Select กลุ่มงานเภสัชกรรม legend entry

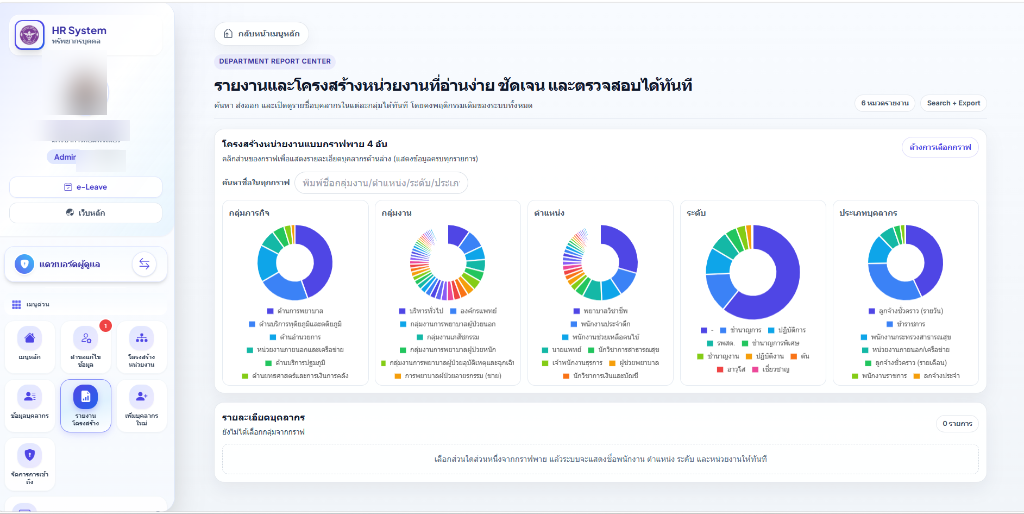448,337
